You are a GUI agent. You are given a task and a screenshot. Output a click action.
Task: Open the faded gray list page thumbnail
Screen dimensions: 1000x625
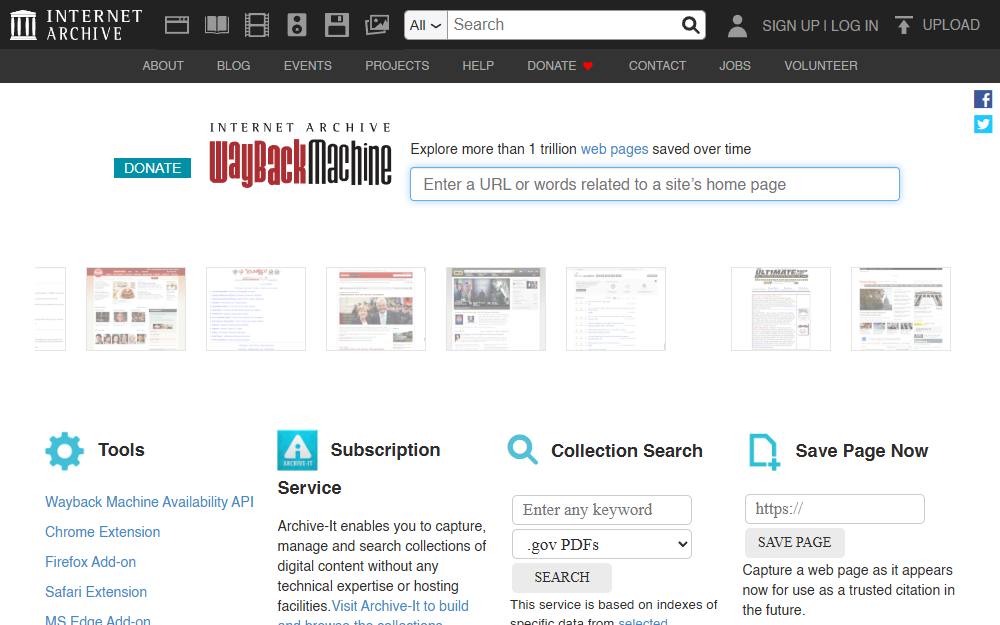pos(615,309)
